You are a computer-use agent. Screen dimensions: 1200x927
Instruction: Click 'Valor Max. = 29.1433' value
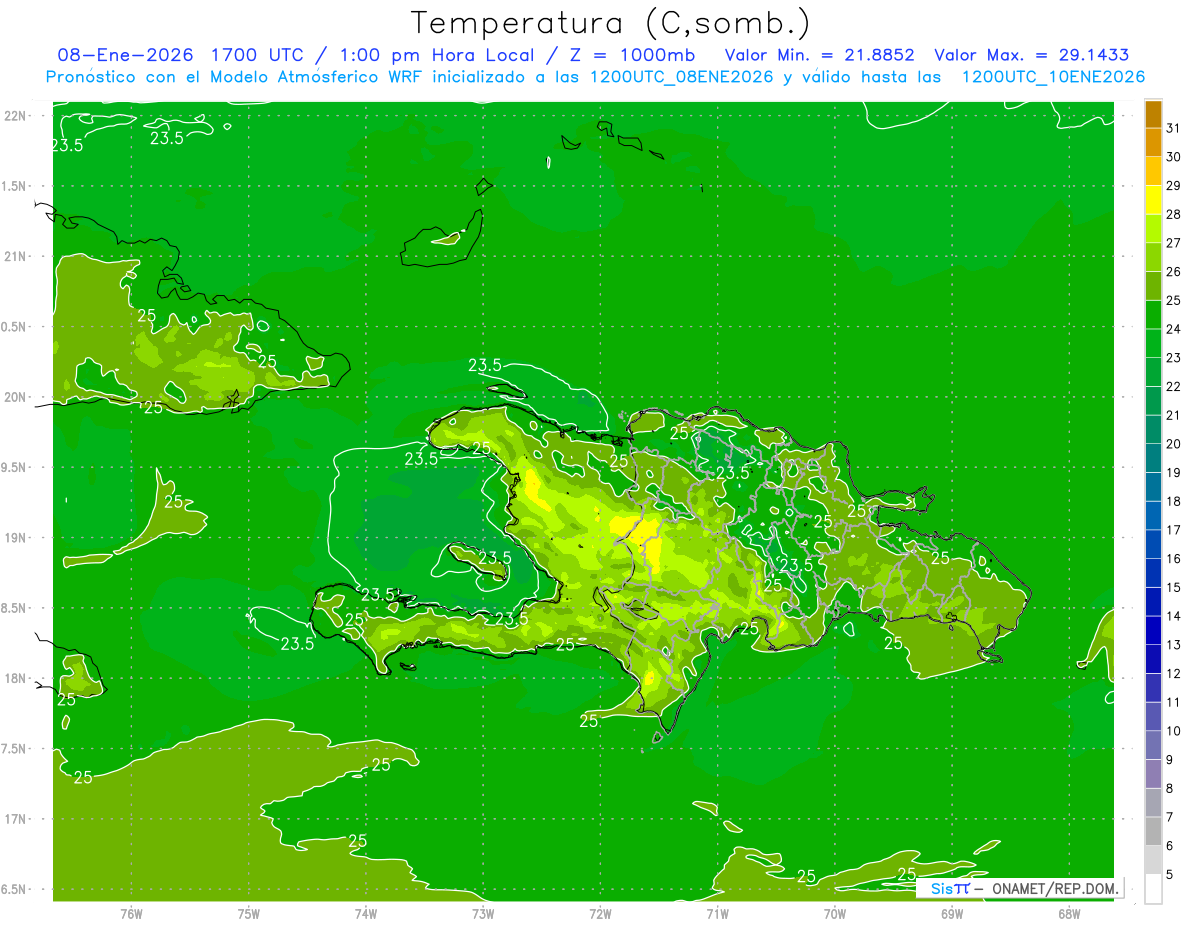pyautogui.click(x=1032, y=55)
